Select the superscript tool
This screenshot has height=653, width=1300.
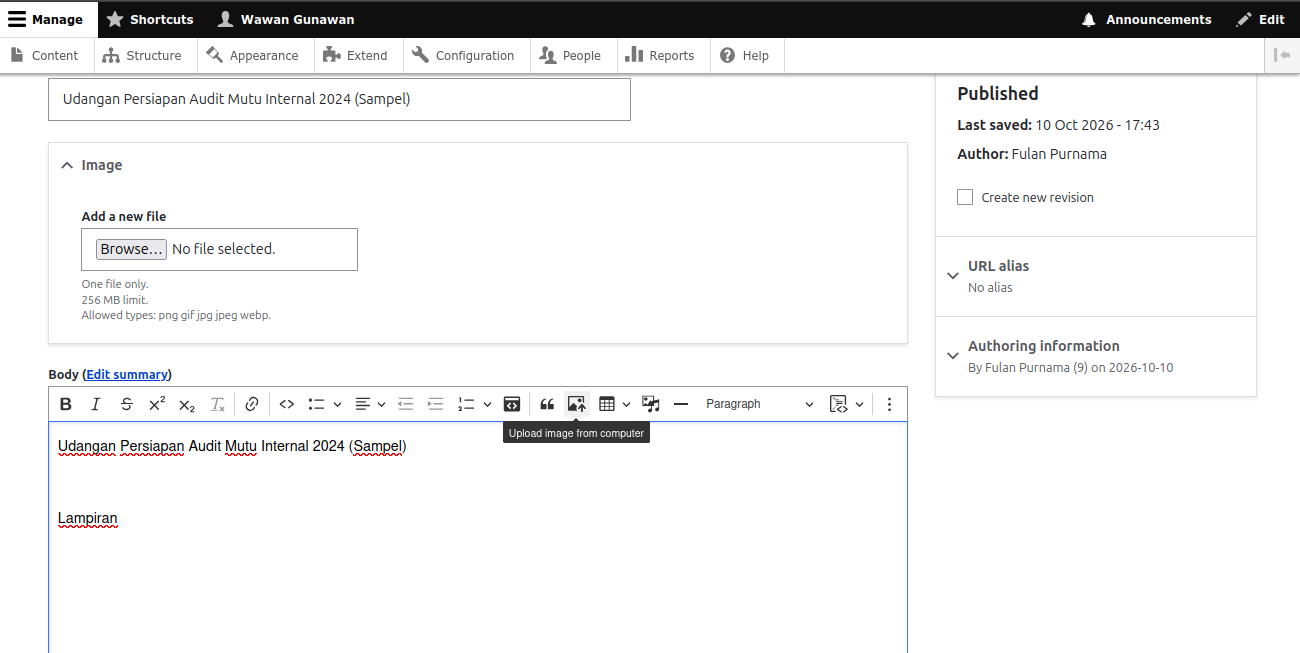coord(157,404)
